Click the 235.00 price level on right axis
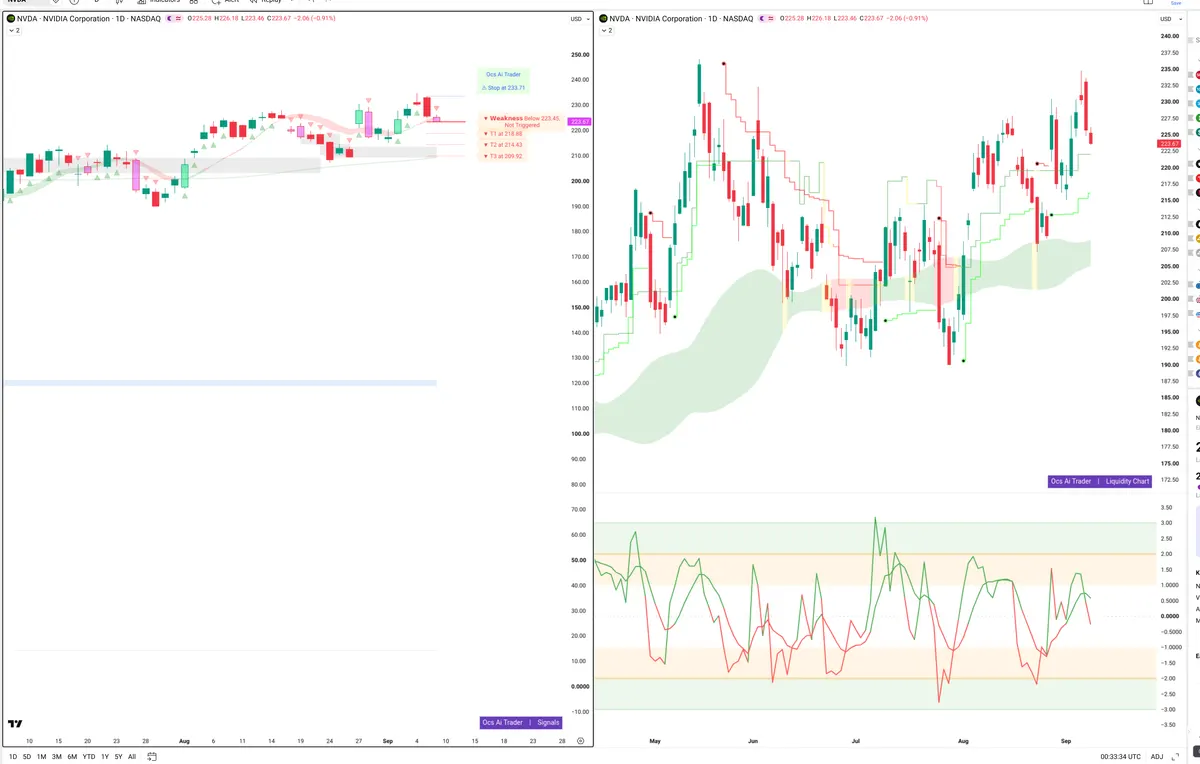This screenshot has height=764, width=1200. [x=1169, y=69]
